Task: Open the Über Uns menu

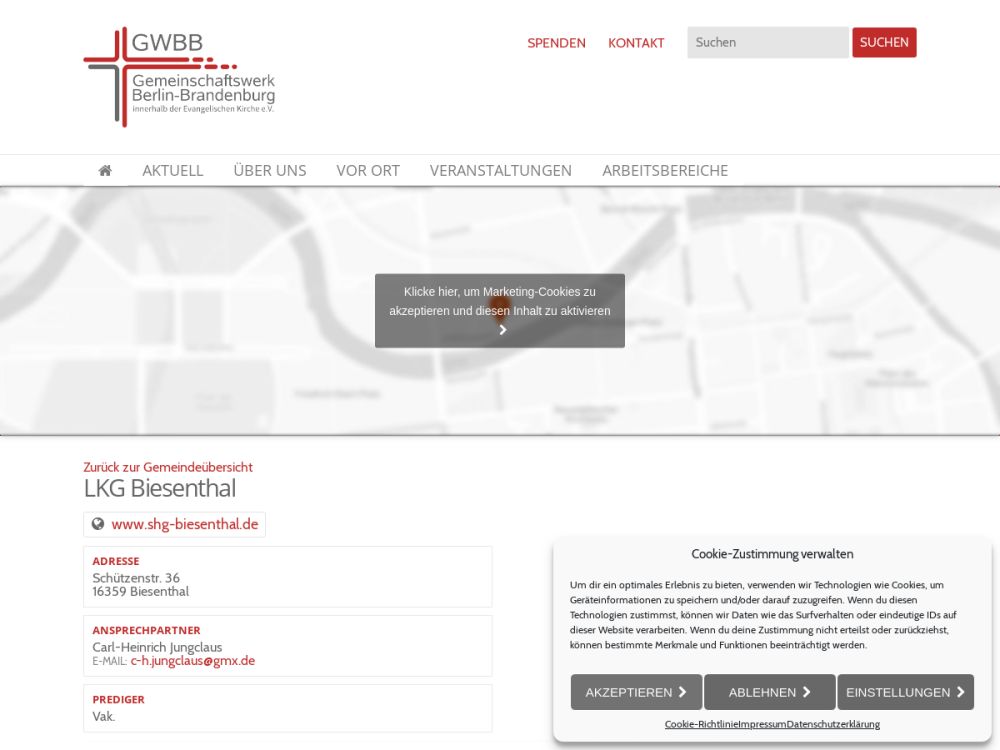Action: coord(269,171)
